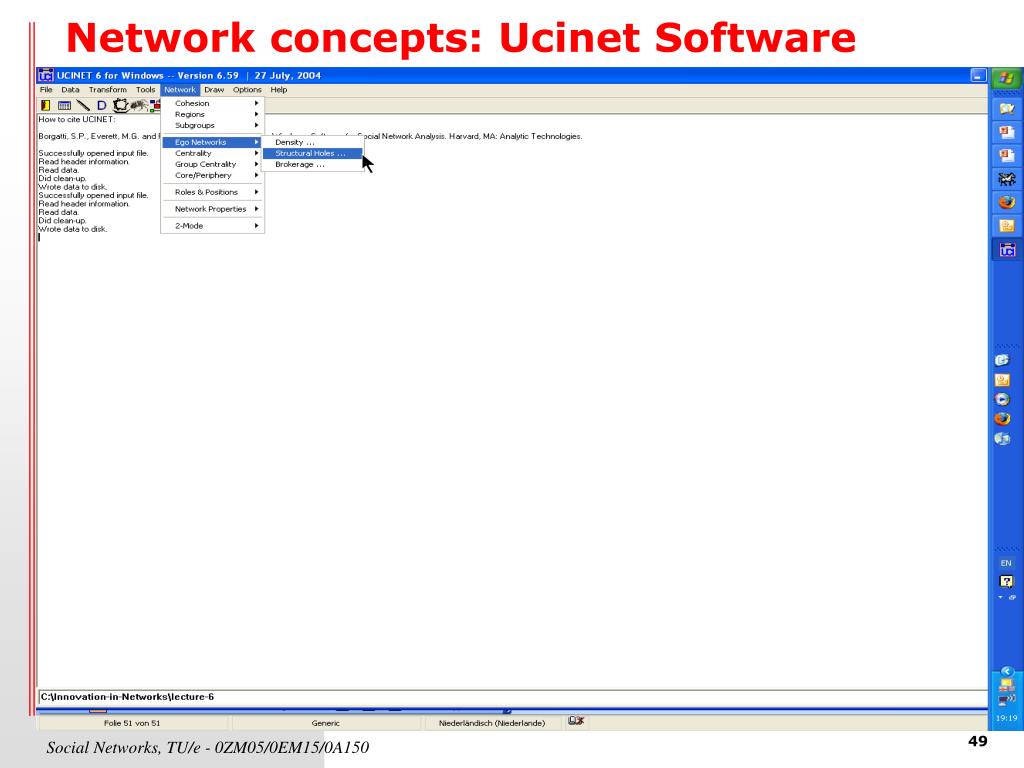Image resolution: width=1024 pixels, height=768 pixels.
Task: Launch Windows Media Player quick launch icon
Action: [1002, 399]
